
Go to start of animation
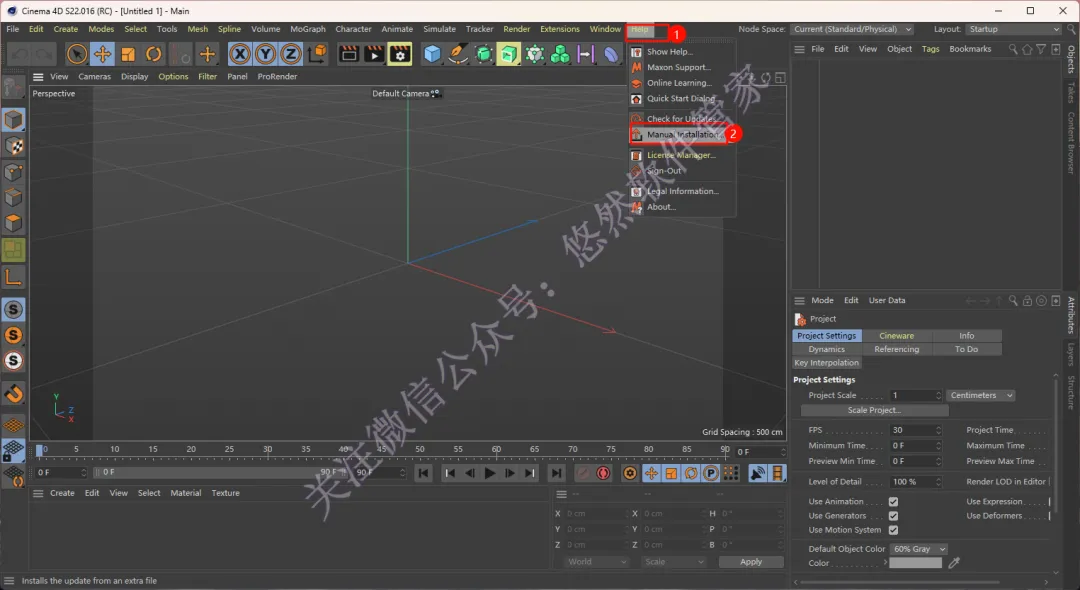tap(423, 473)
